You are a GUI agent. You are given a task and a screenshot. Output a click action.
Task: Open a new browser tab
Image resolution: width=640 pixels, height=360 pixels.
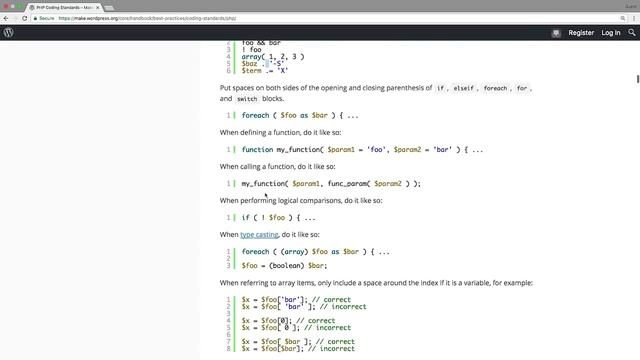point(109,8)
